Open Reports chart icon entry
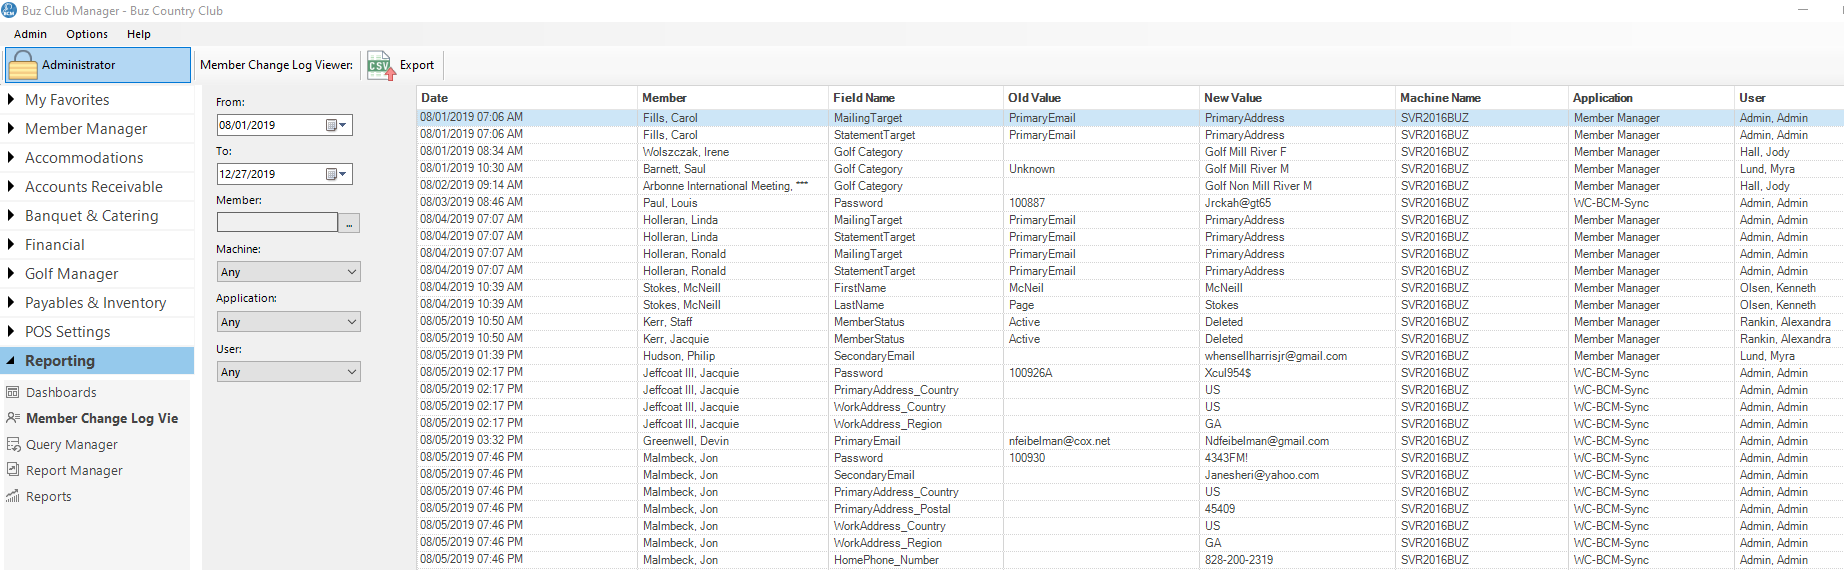This screenshot has width=1844, height=570. click(x=13, y=497)
